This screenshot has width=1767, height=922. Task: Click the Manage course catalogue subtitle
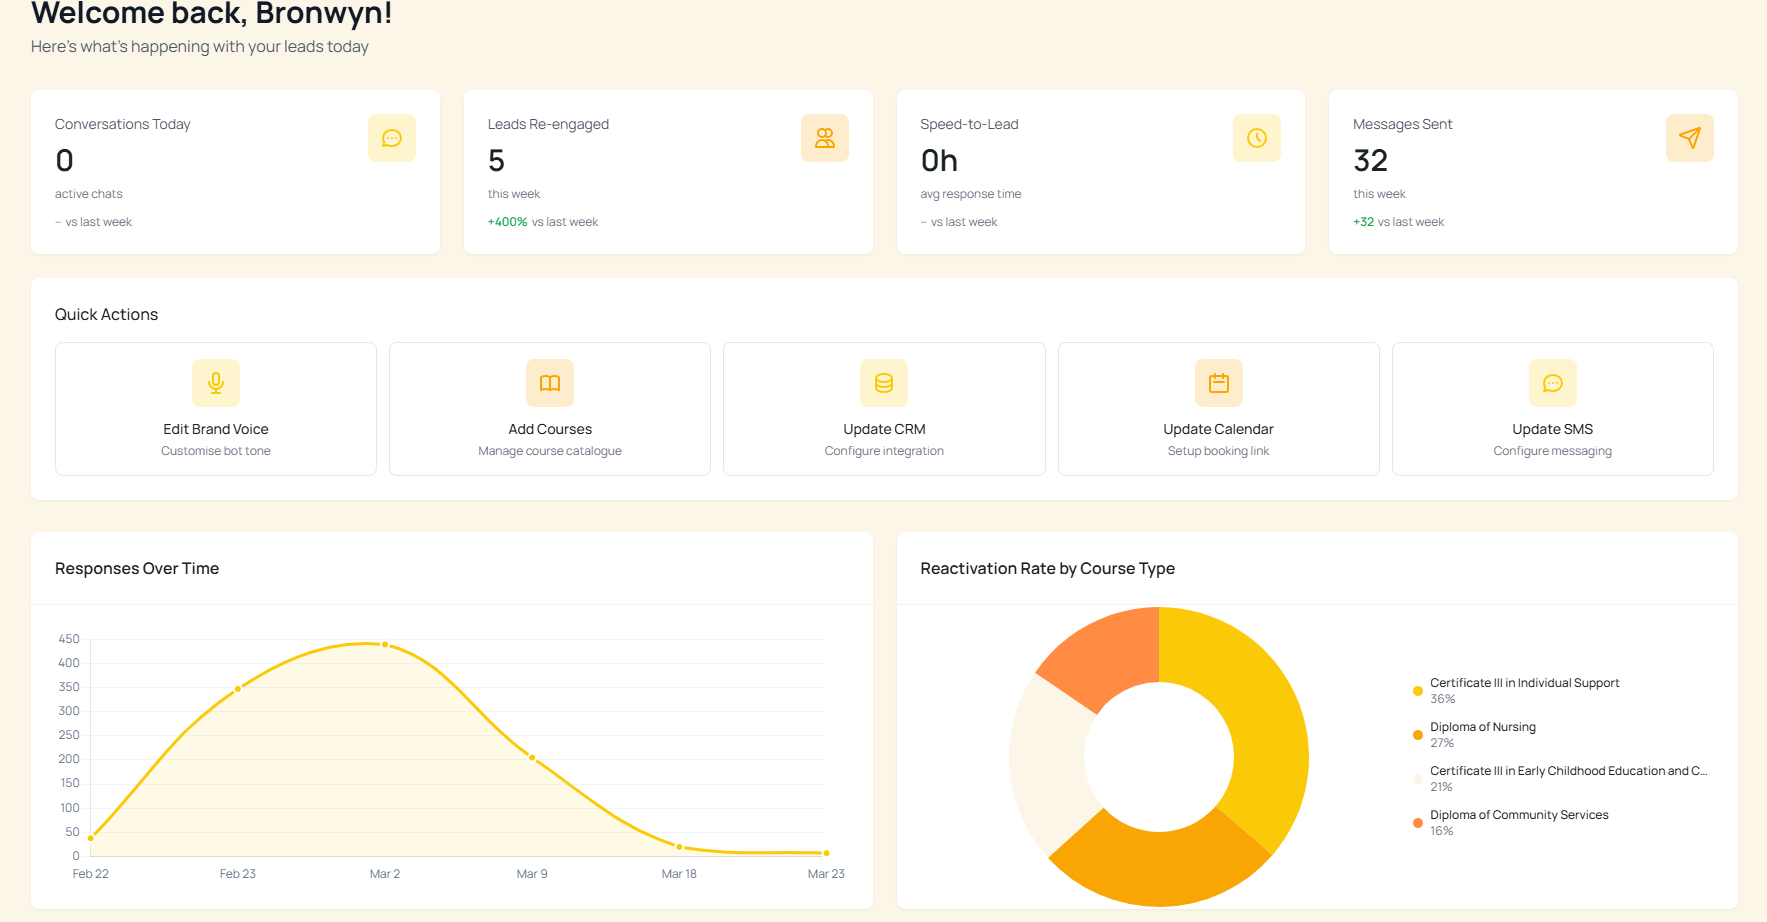(550, 451)
